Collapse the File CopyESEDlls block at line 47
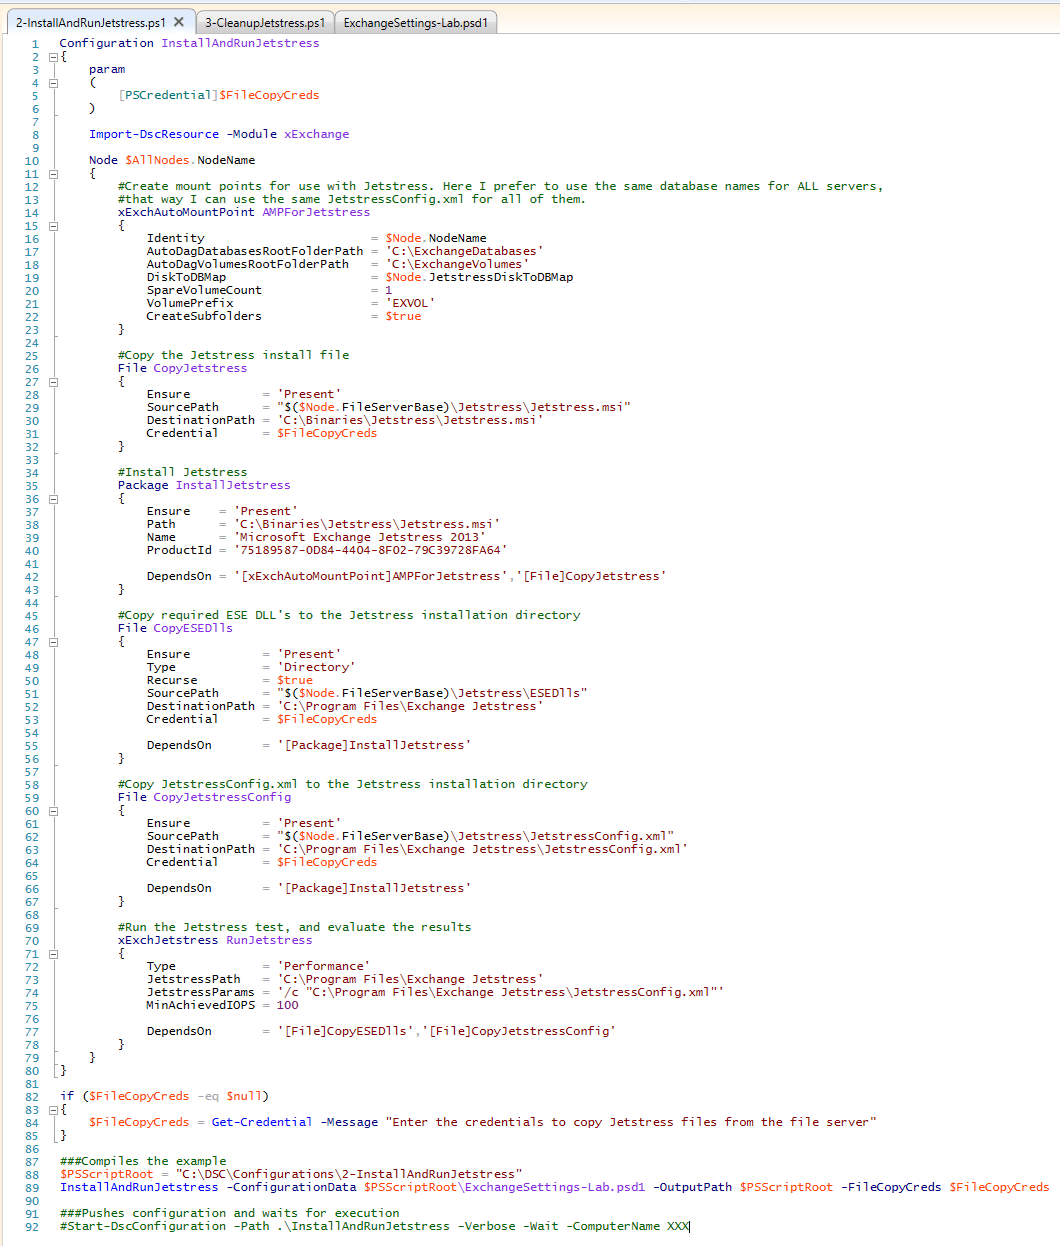This screenshot has width=1060, height=1246. coord(54,642)
